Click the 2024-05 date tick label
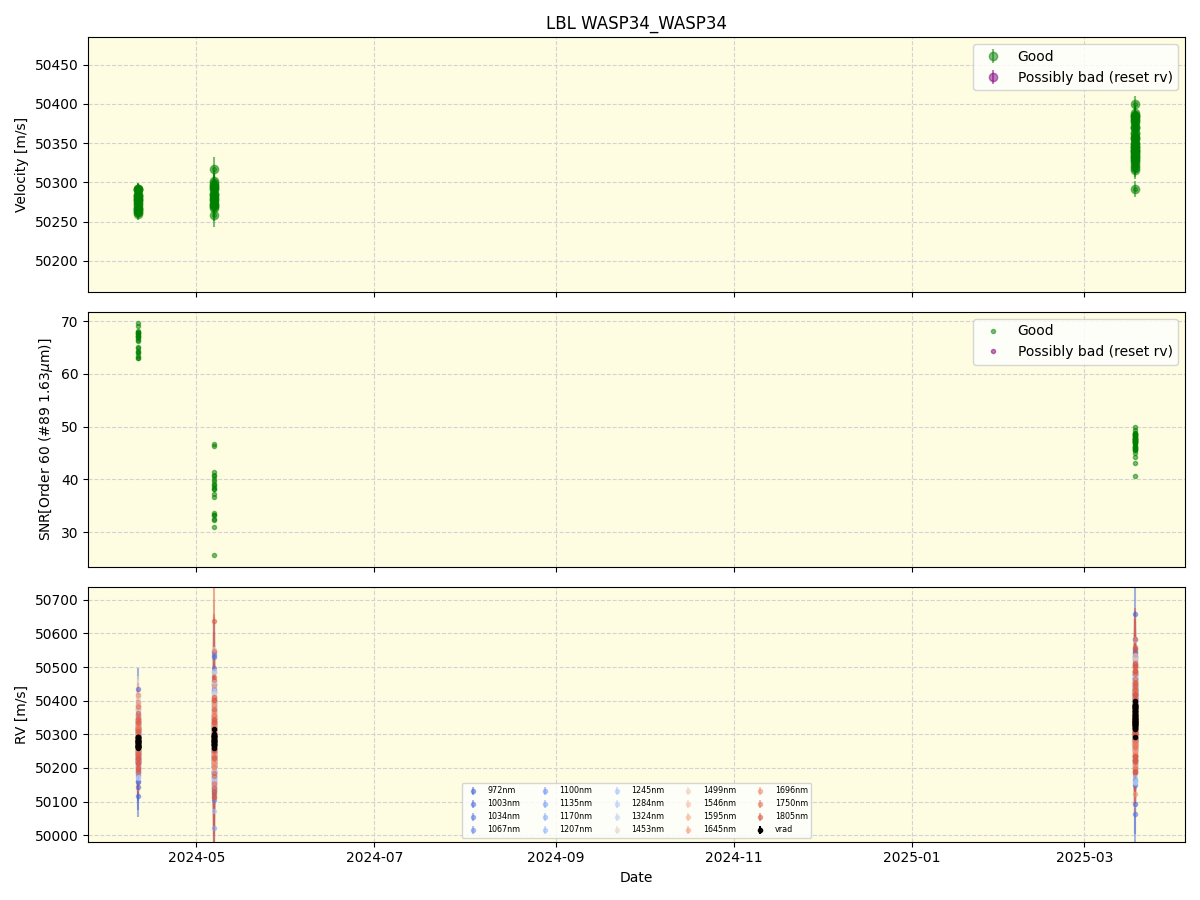 [196, 857]
